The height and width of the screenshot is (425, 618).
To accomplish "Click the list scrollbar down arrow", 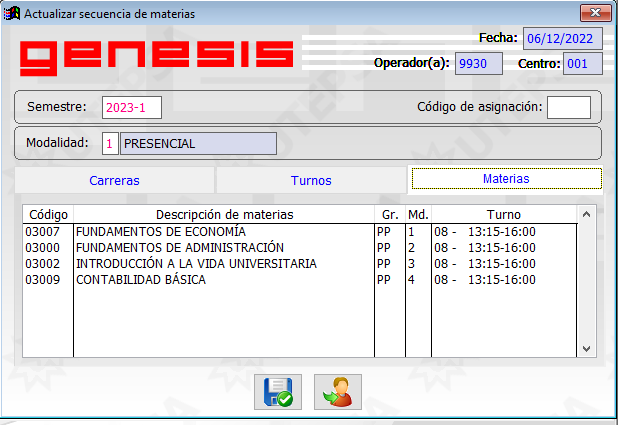I will (586, 349).
